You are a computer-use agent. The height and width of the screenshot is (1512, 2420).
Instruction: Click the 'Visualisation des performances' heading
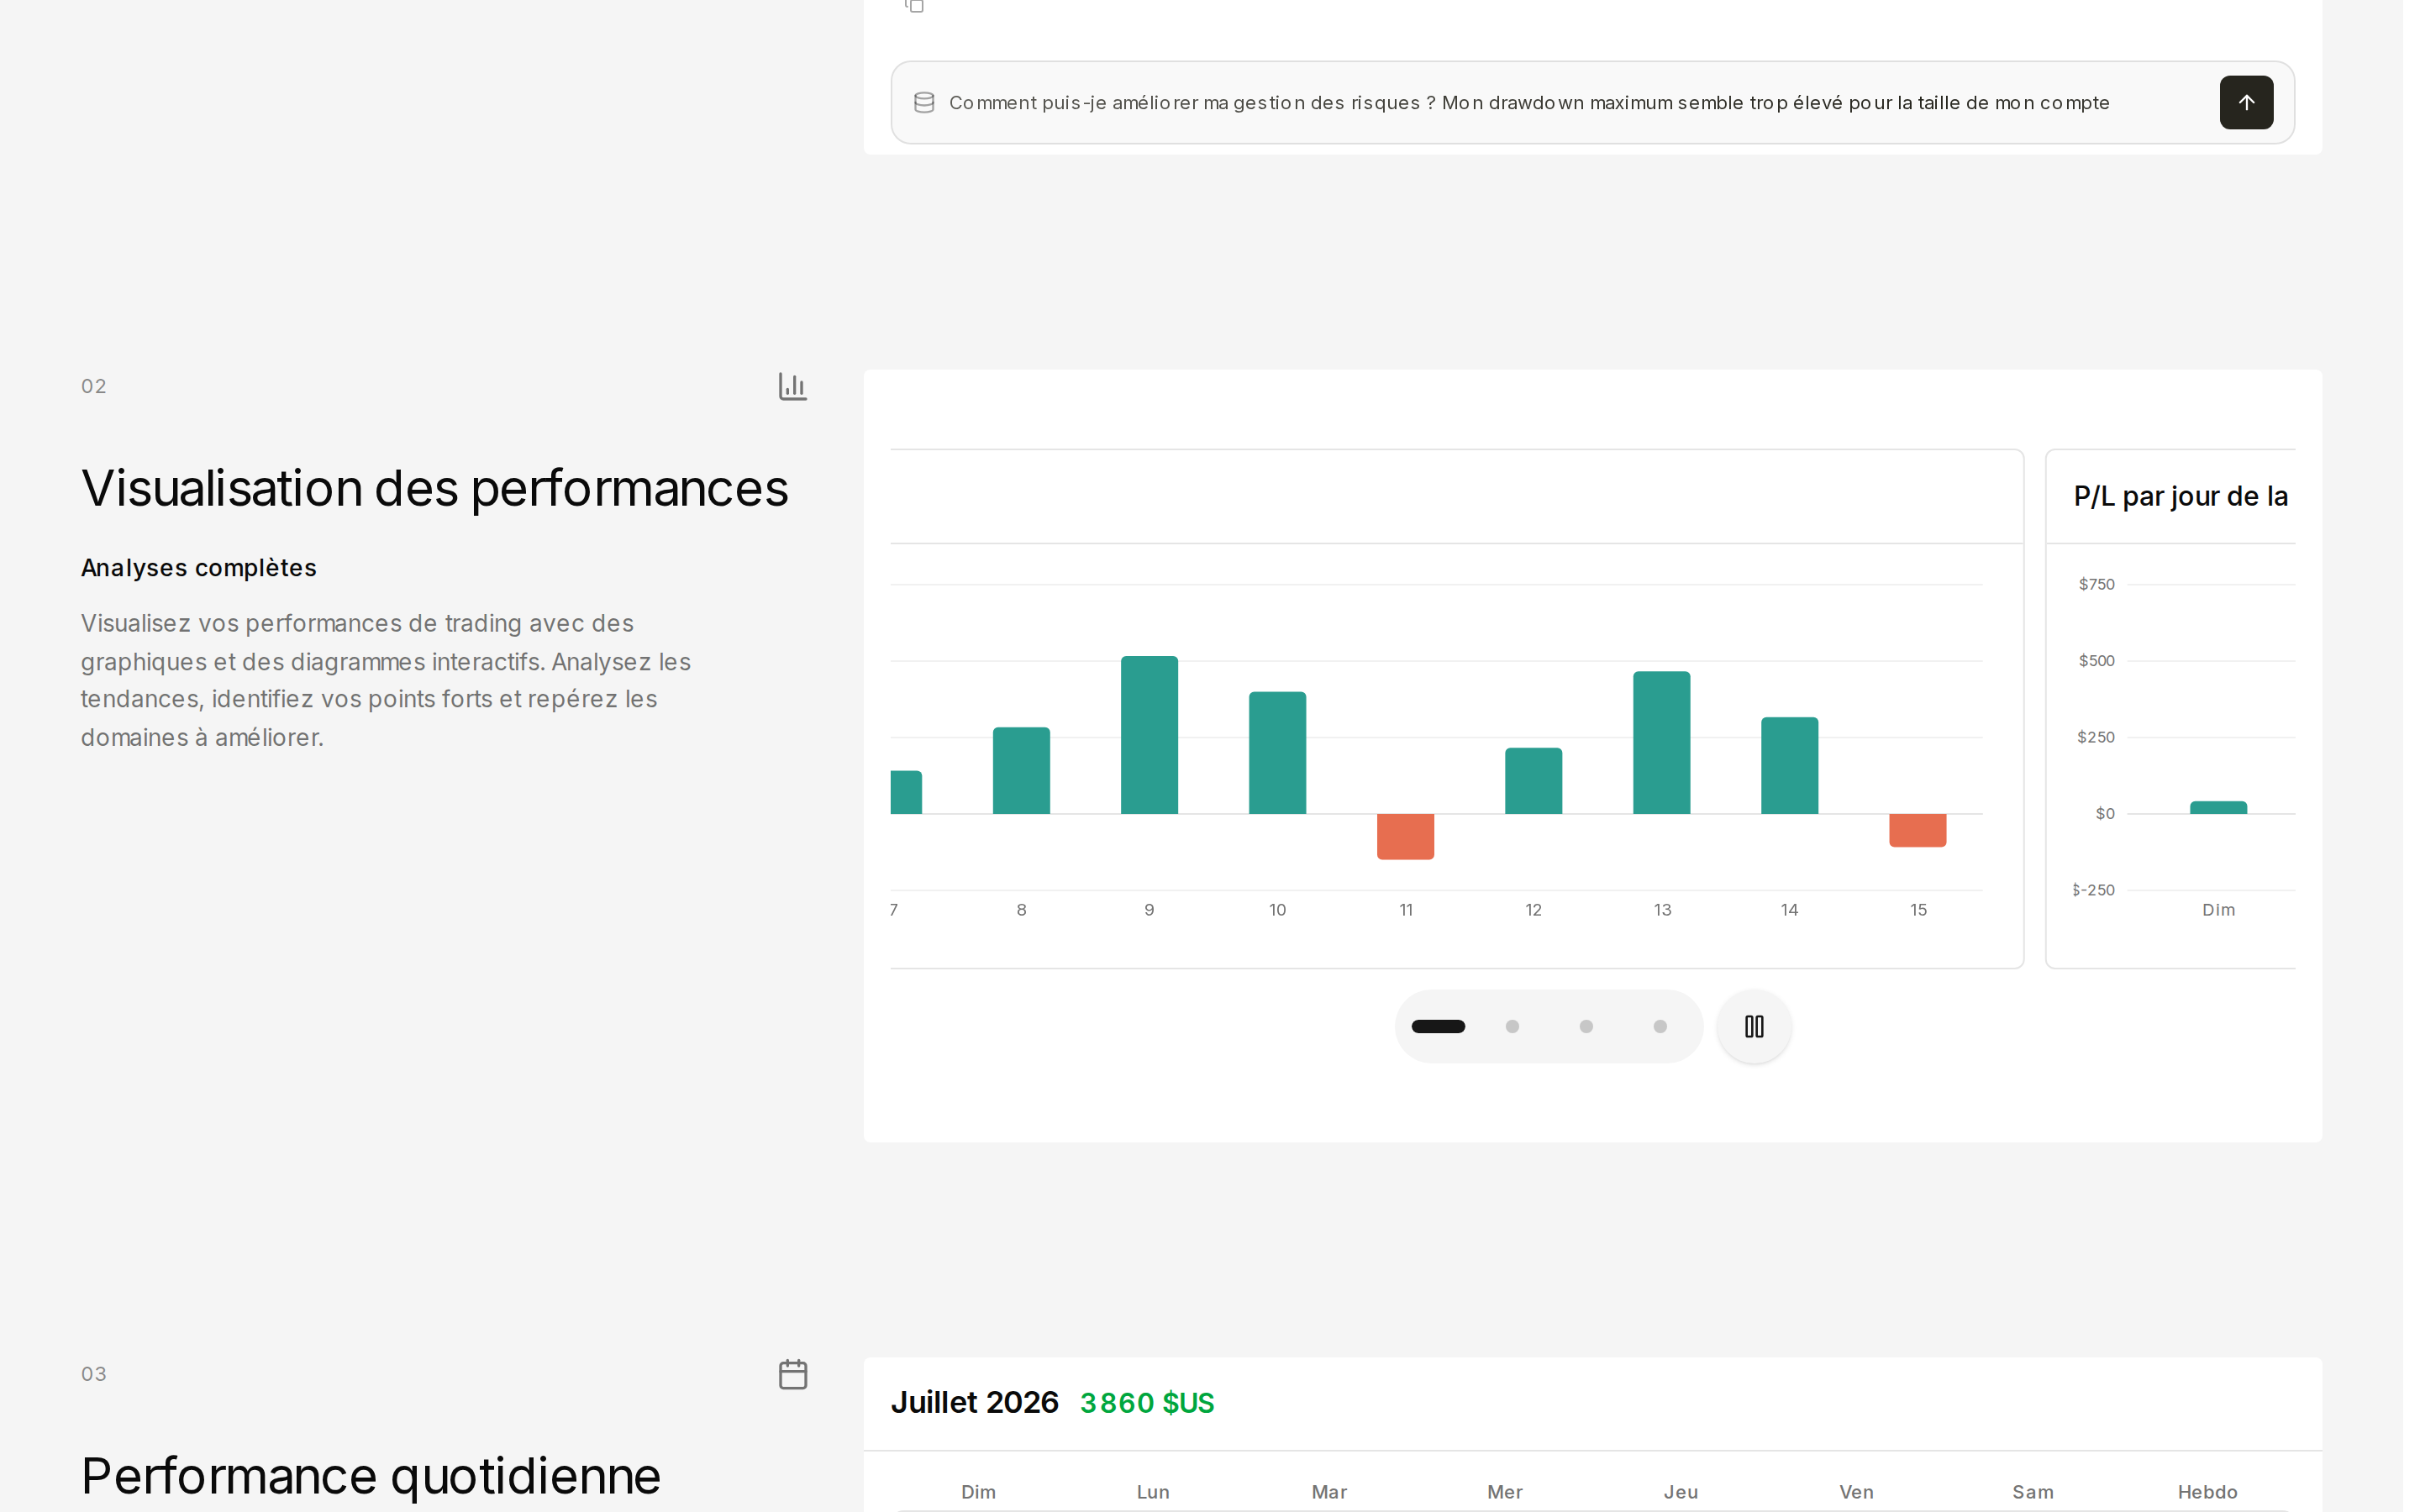pos(435,488)
